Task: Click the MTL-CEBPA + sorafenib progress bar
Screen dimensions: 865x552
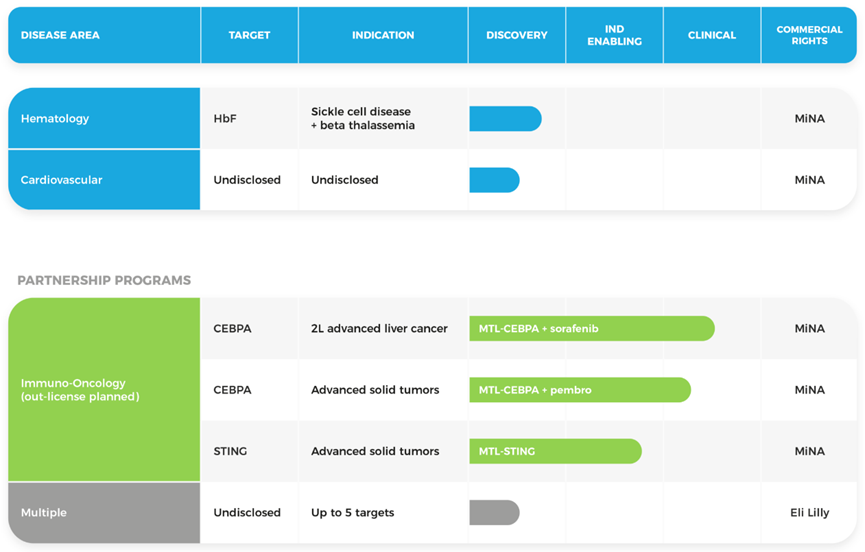Action: [591, 328]
